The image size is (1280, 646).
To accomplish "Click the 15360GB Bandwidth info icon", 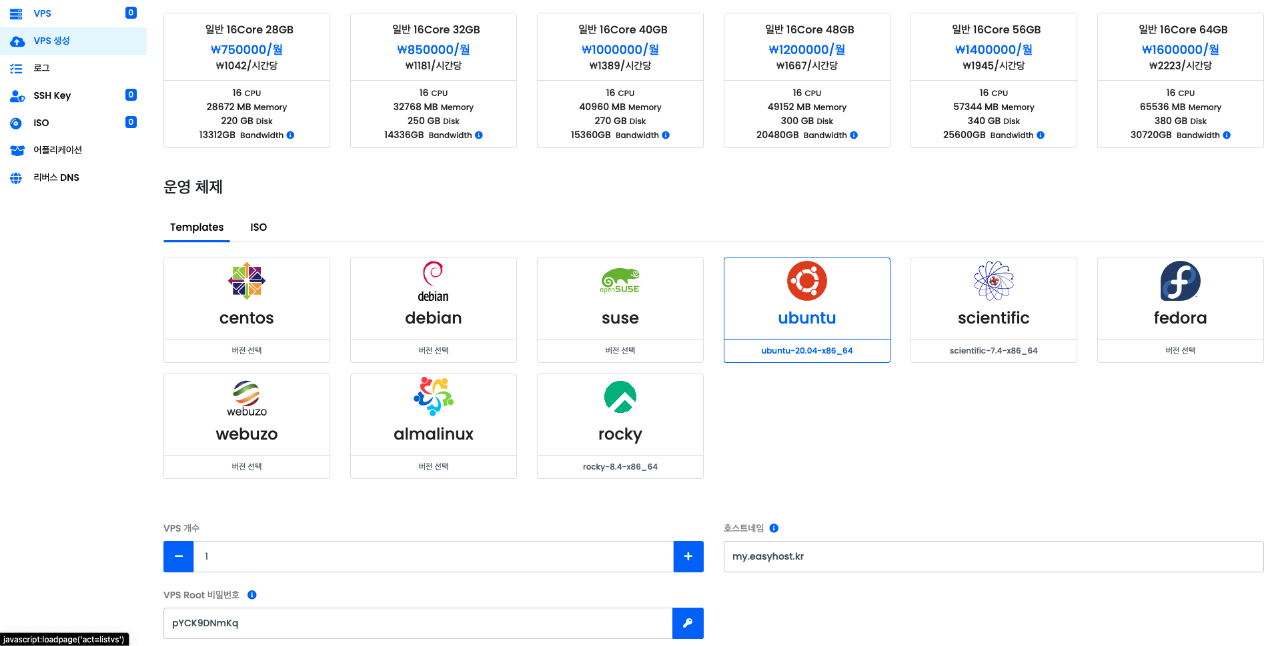I will tap(665, 135).
